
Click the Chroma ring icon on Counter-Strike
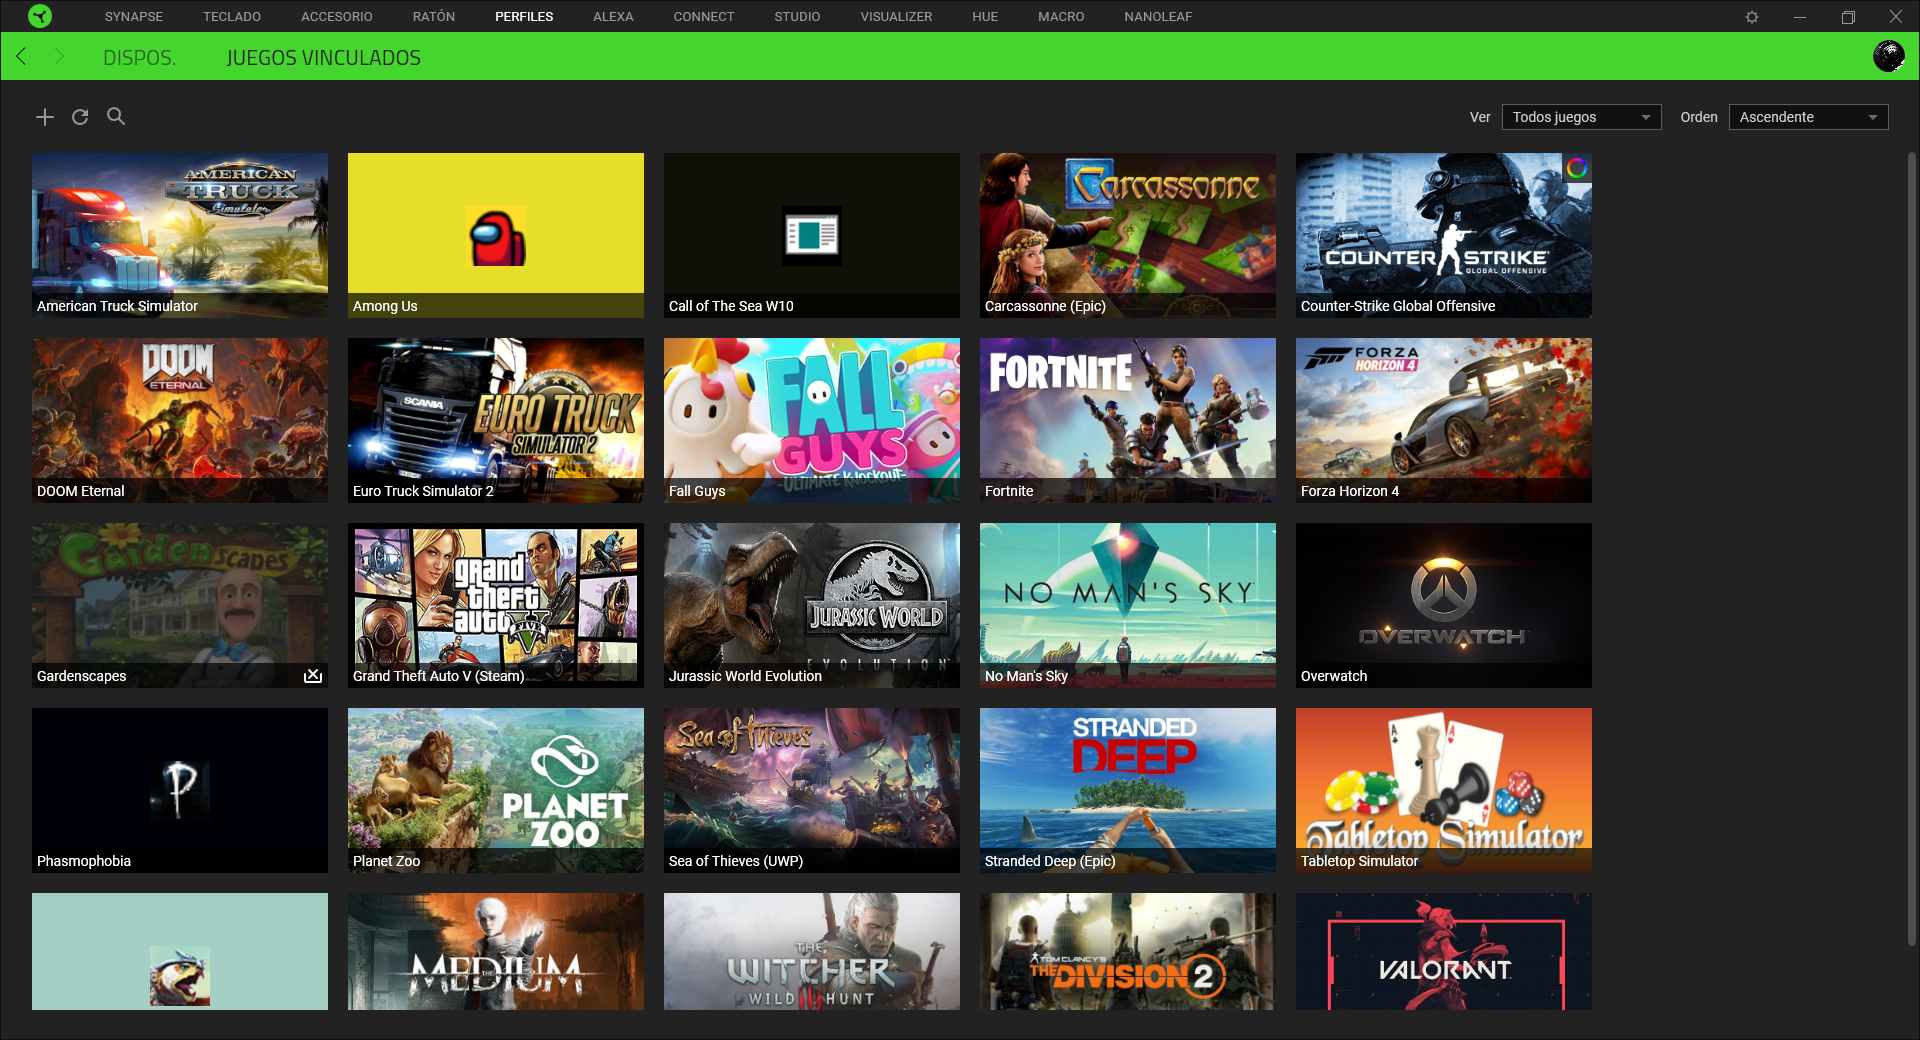coord(1577,168)
